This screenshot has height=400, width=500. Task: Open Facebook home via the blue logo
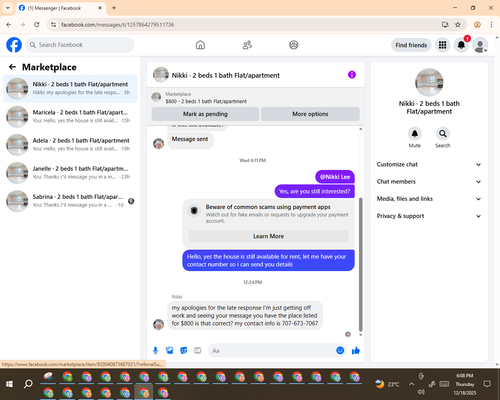pyautogui.click(x=14, y=45)
